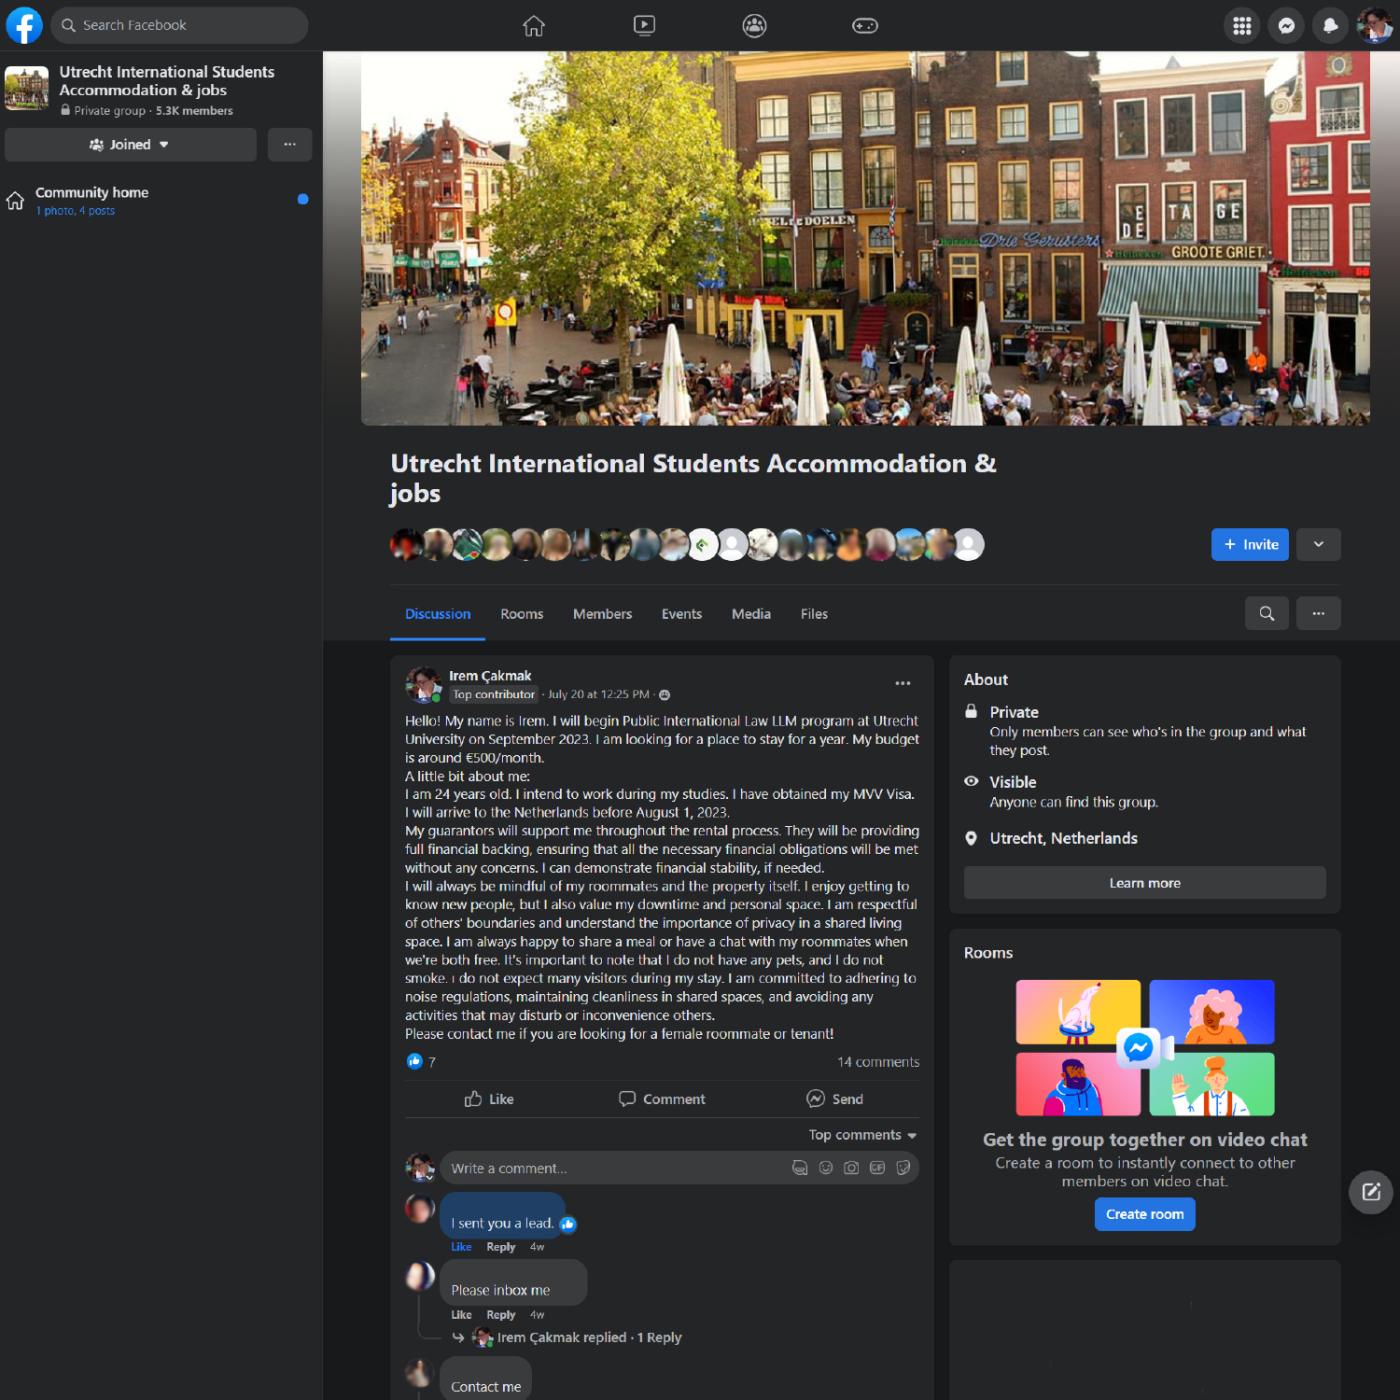
Task: Open Messenger from the top bar
Action: tap(1287, 26)
